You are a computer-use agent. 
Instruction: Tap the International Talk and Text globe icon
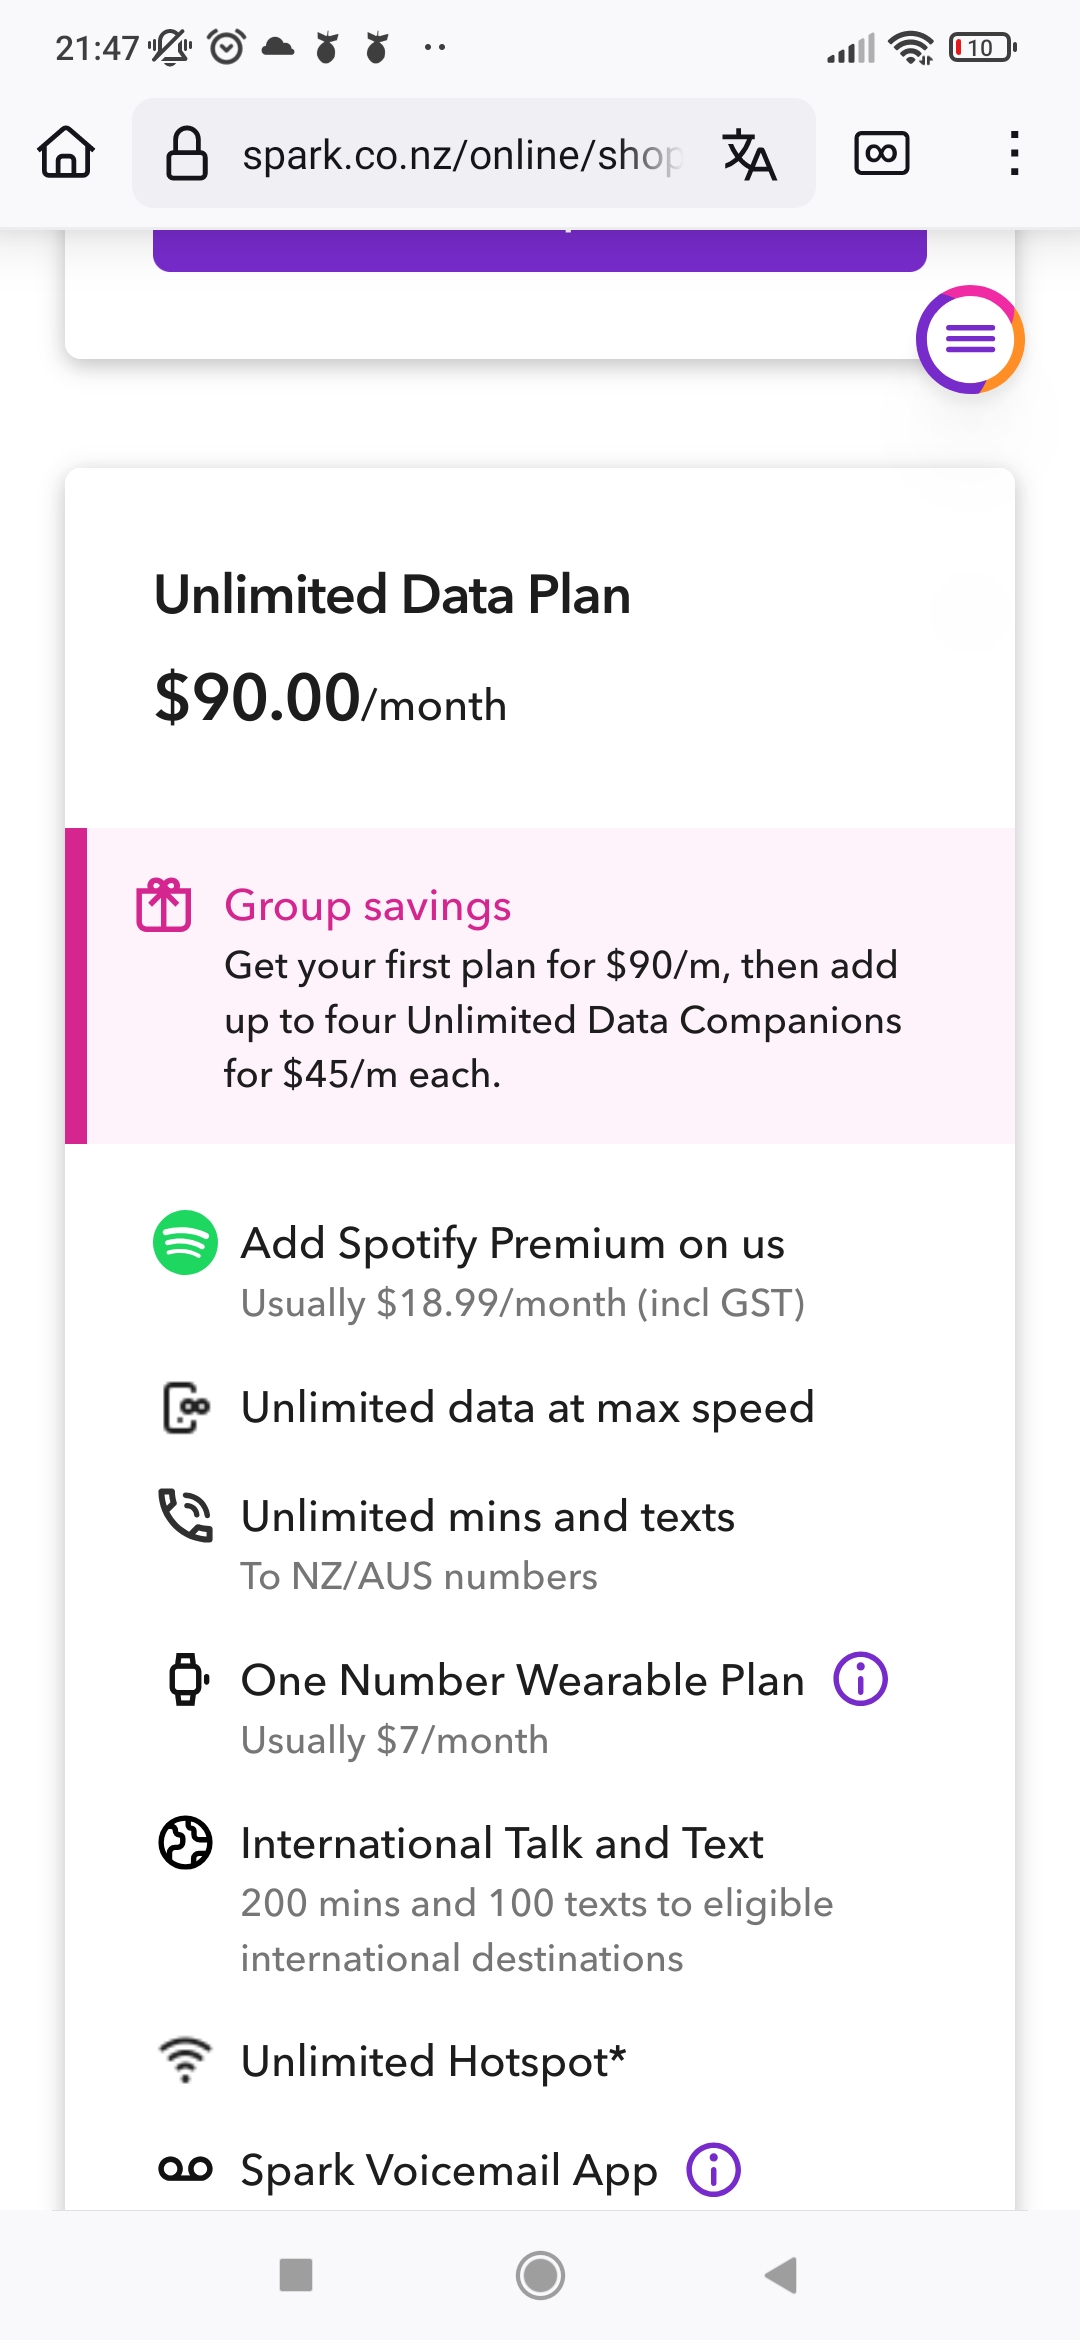(x=185, y=1842)
